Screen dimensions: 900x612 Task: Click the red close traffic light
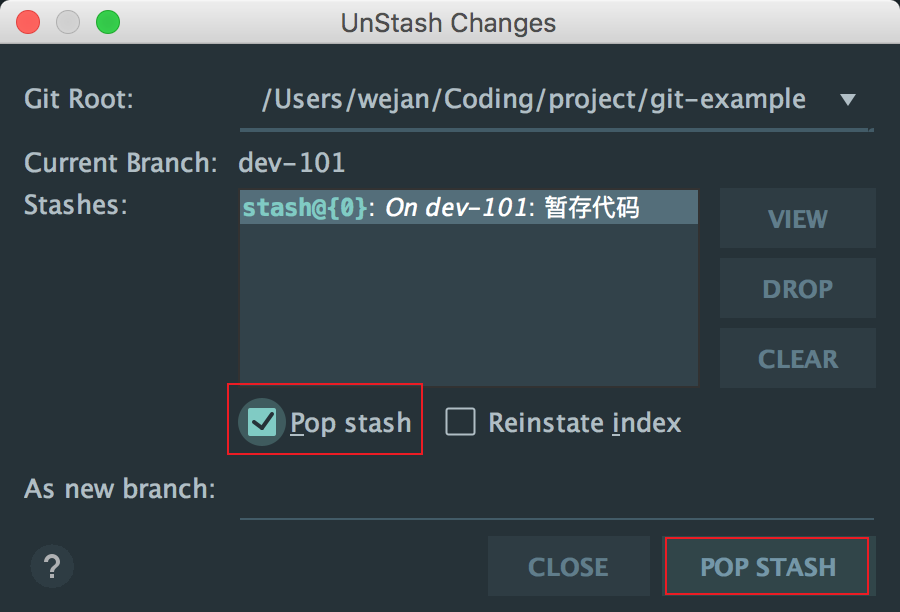[27, 22]
